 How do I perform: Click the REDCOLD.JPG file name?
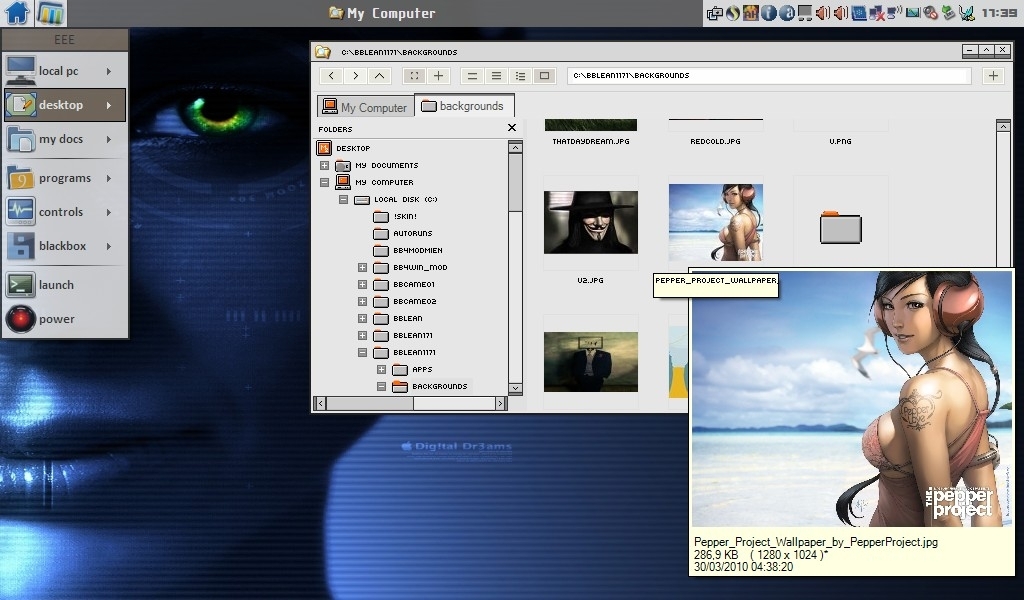(716, 141)
